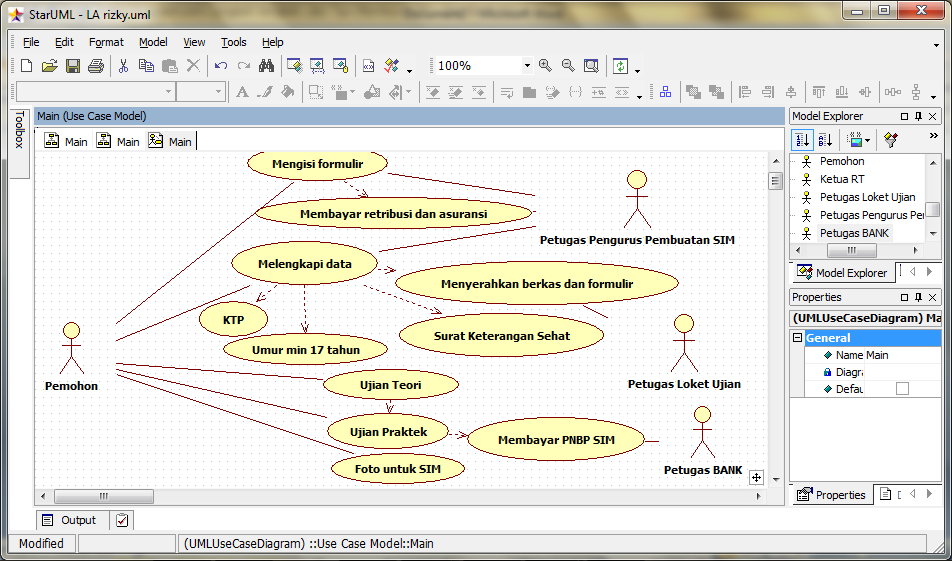Pin the Properties panel

pyautogui.click(x=919, y=297)
